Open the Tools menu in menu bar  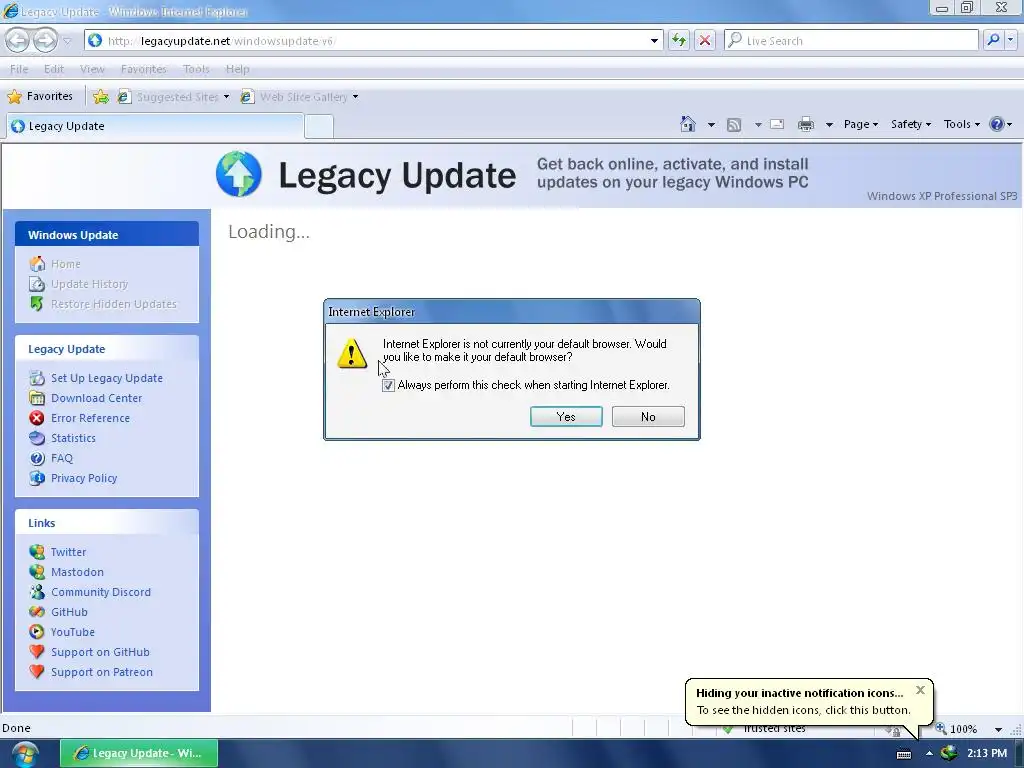pos(196,69)
